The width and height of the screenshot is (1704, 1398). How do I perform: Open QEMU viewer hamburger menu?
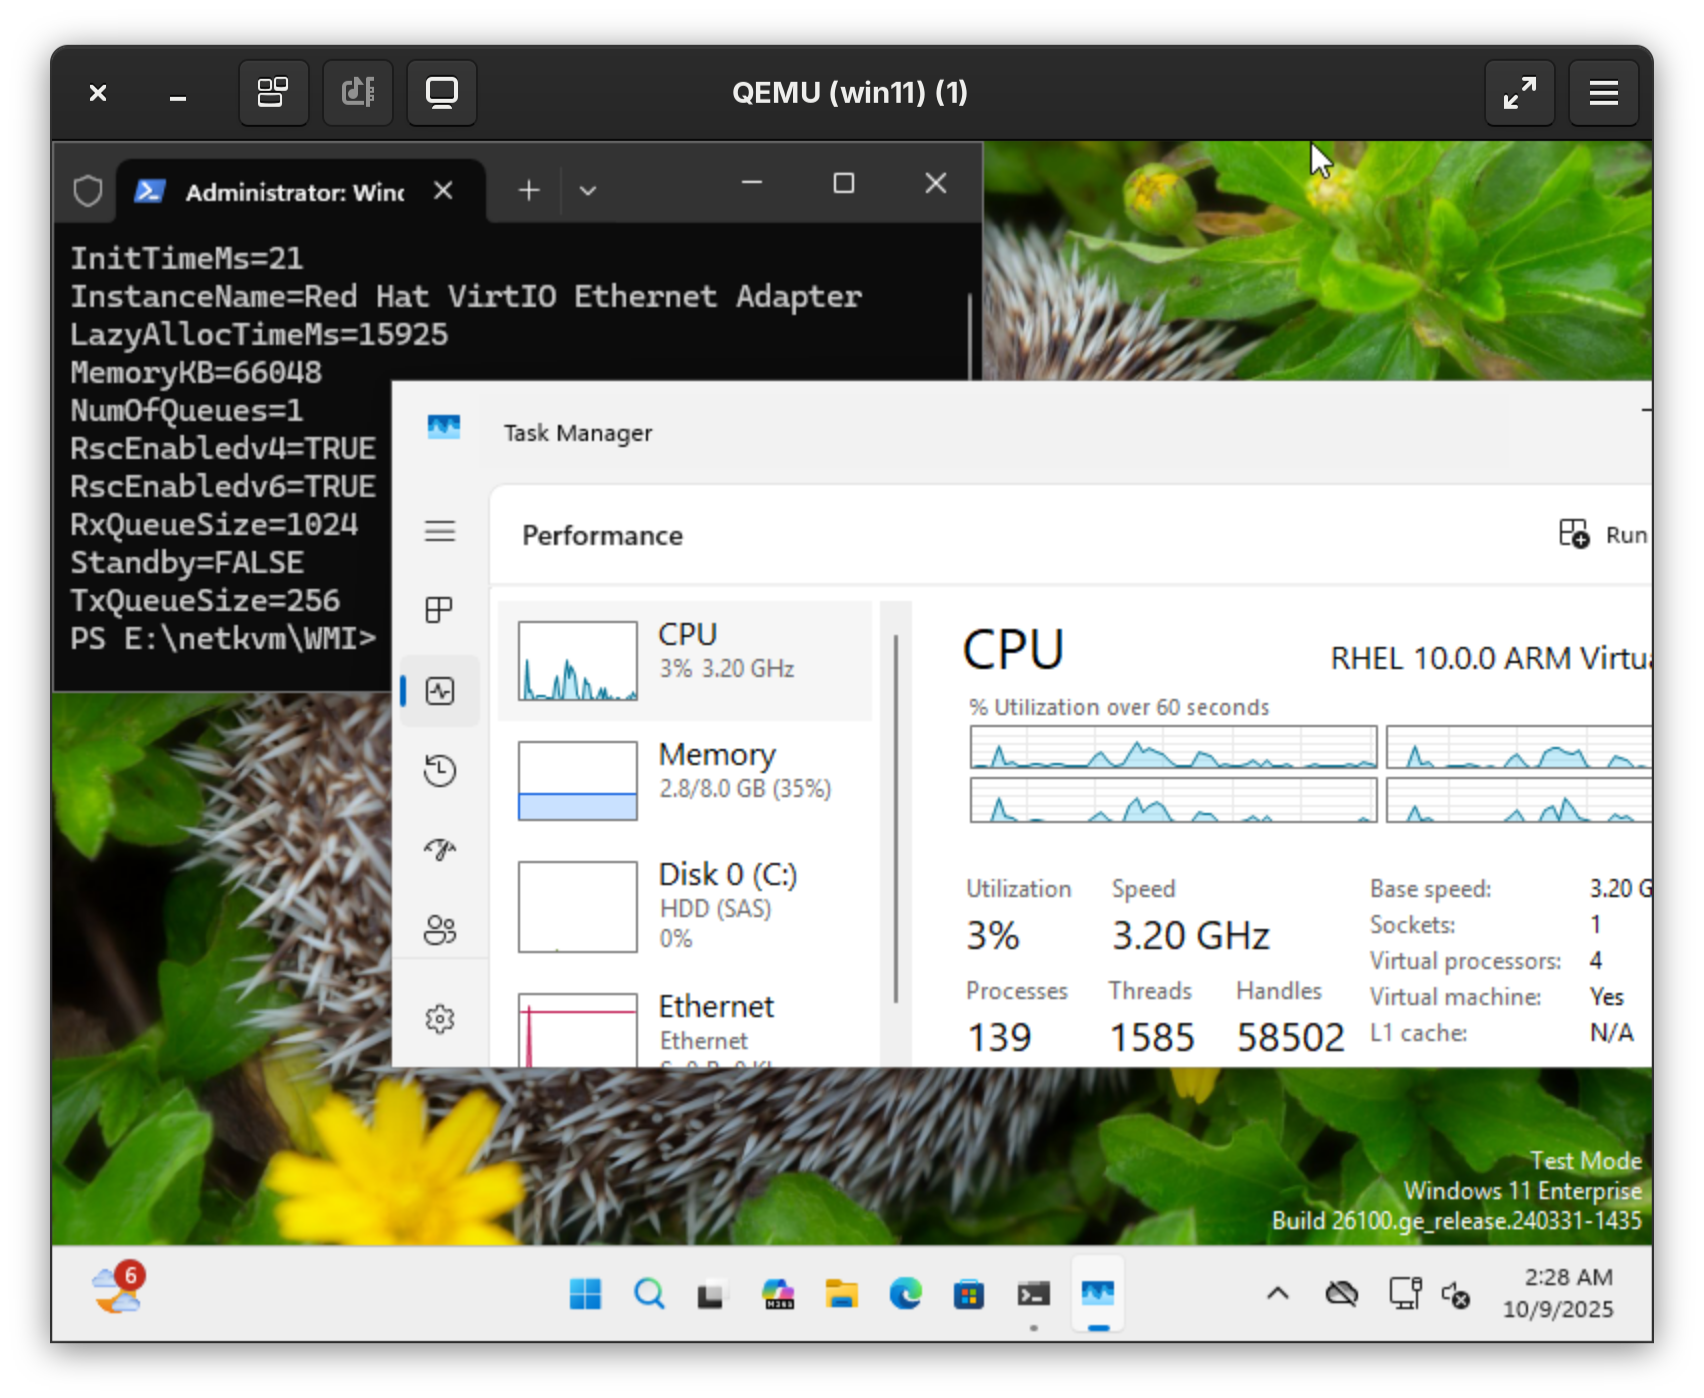coord(1603,93)
